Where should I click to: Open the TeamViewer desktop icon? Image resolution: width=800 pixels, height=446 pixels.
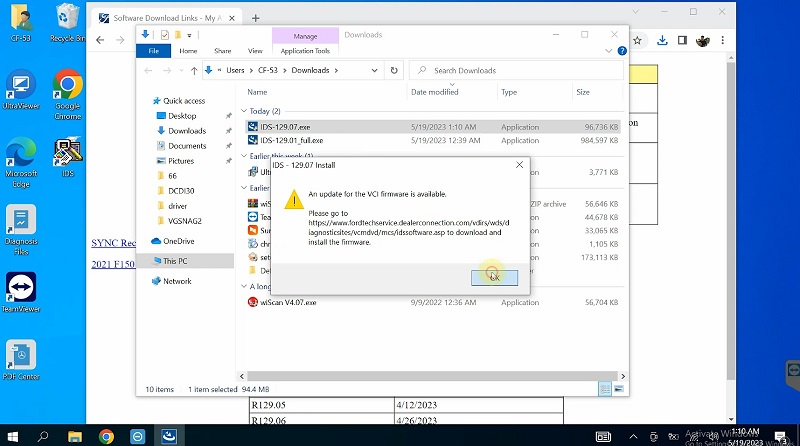tap(20, 291)
